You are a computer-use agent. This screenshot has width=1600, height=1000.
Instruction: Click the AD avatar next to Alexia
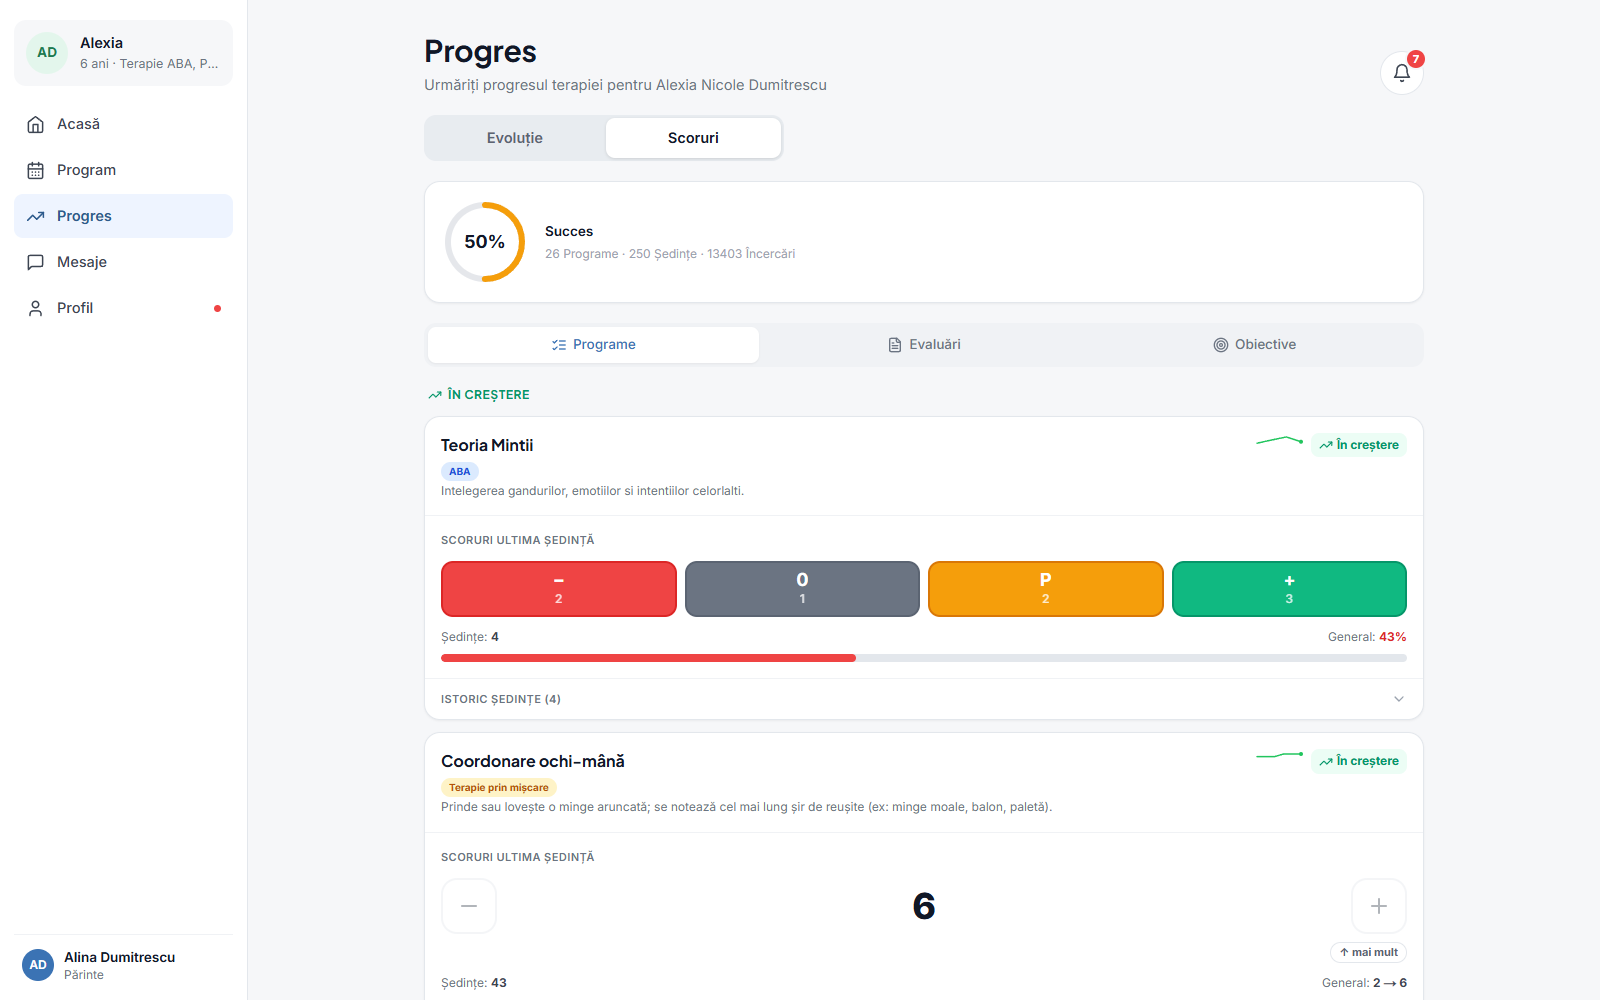tap(47, 53)
